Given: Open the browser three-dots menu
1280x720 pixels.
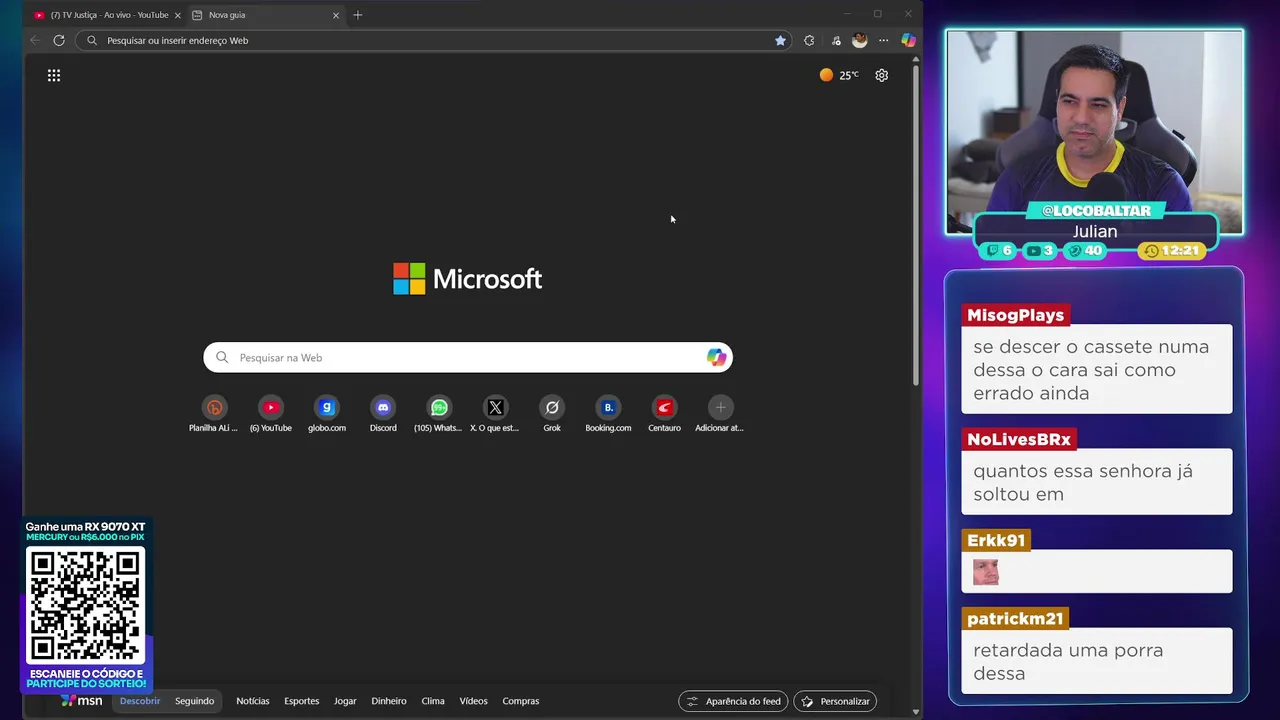Looking at the screenshot, I should [883, 40].
